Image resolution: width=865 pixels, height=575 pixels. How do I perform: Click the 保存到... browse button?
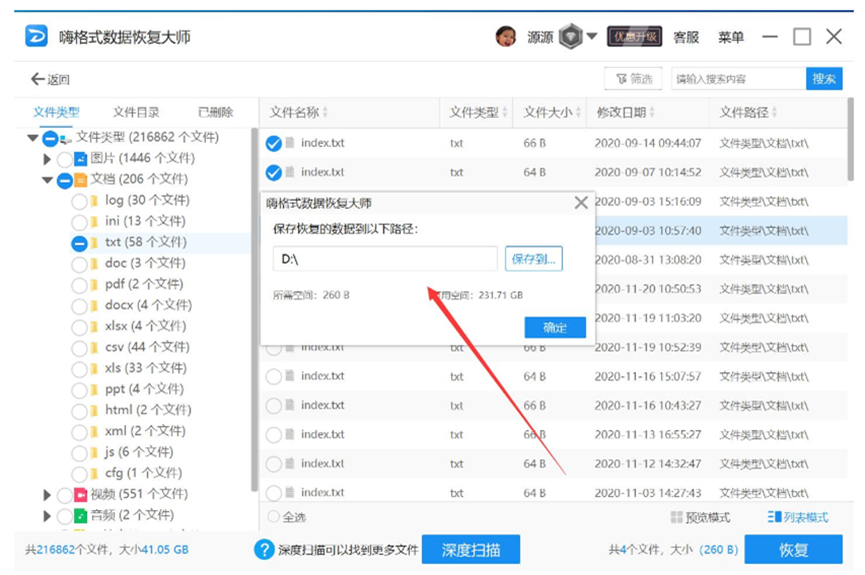[x=533, y=259]
